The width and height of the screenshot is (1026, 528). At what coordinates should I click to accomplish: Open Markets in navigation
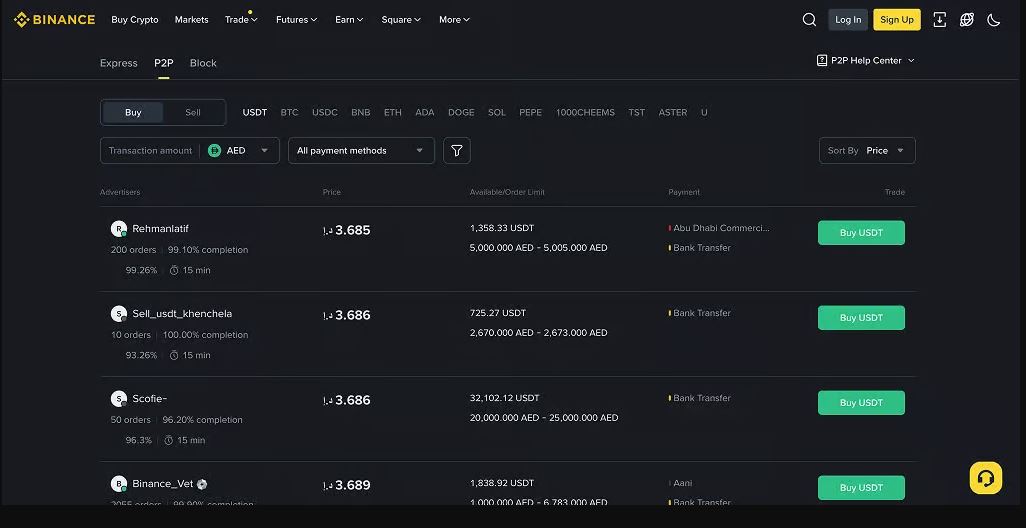pyautogui.click(x=192, y=20)
